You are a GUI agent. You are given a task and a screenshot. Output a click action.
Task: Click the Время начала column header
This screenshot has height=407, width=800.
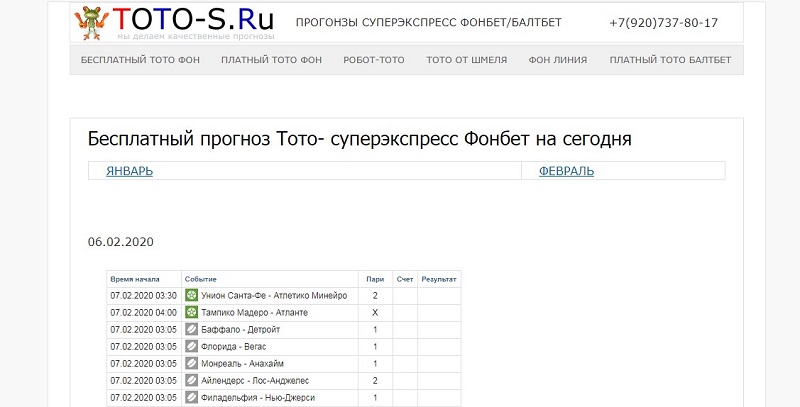pyautogui.click(x=135, y=278)
